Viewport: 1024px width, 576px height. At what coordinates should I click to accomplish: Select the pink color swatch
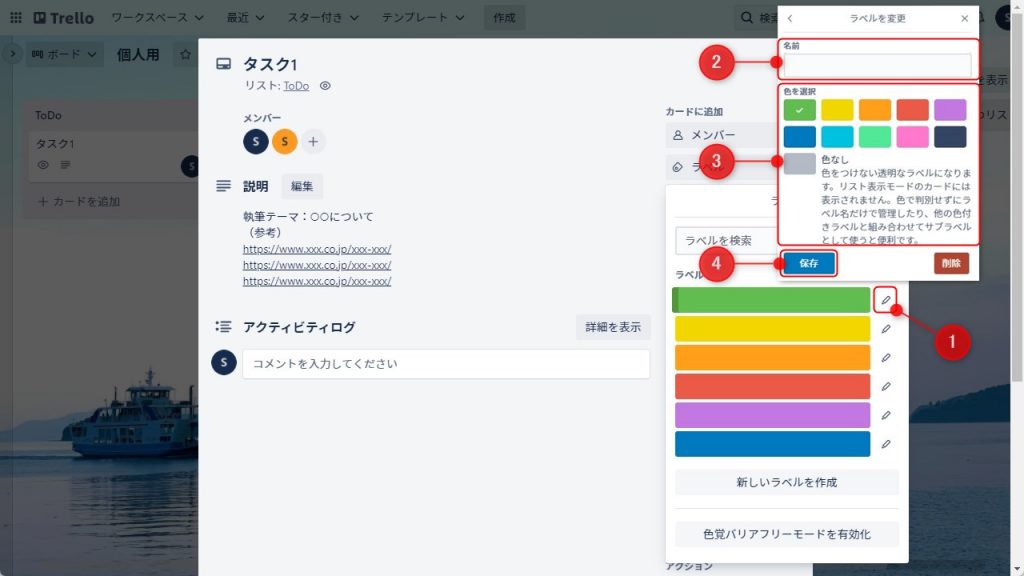(x=912, y=137)
